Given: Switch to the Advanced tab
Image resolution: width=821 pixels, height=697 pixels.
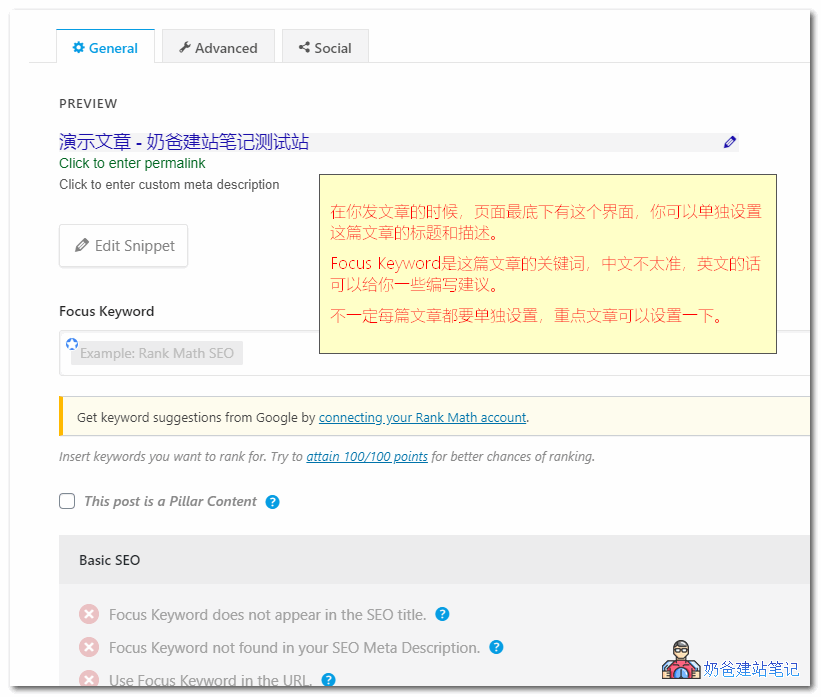Looking at the screenshot, I should (x=218, y=47).
